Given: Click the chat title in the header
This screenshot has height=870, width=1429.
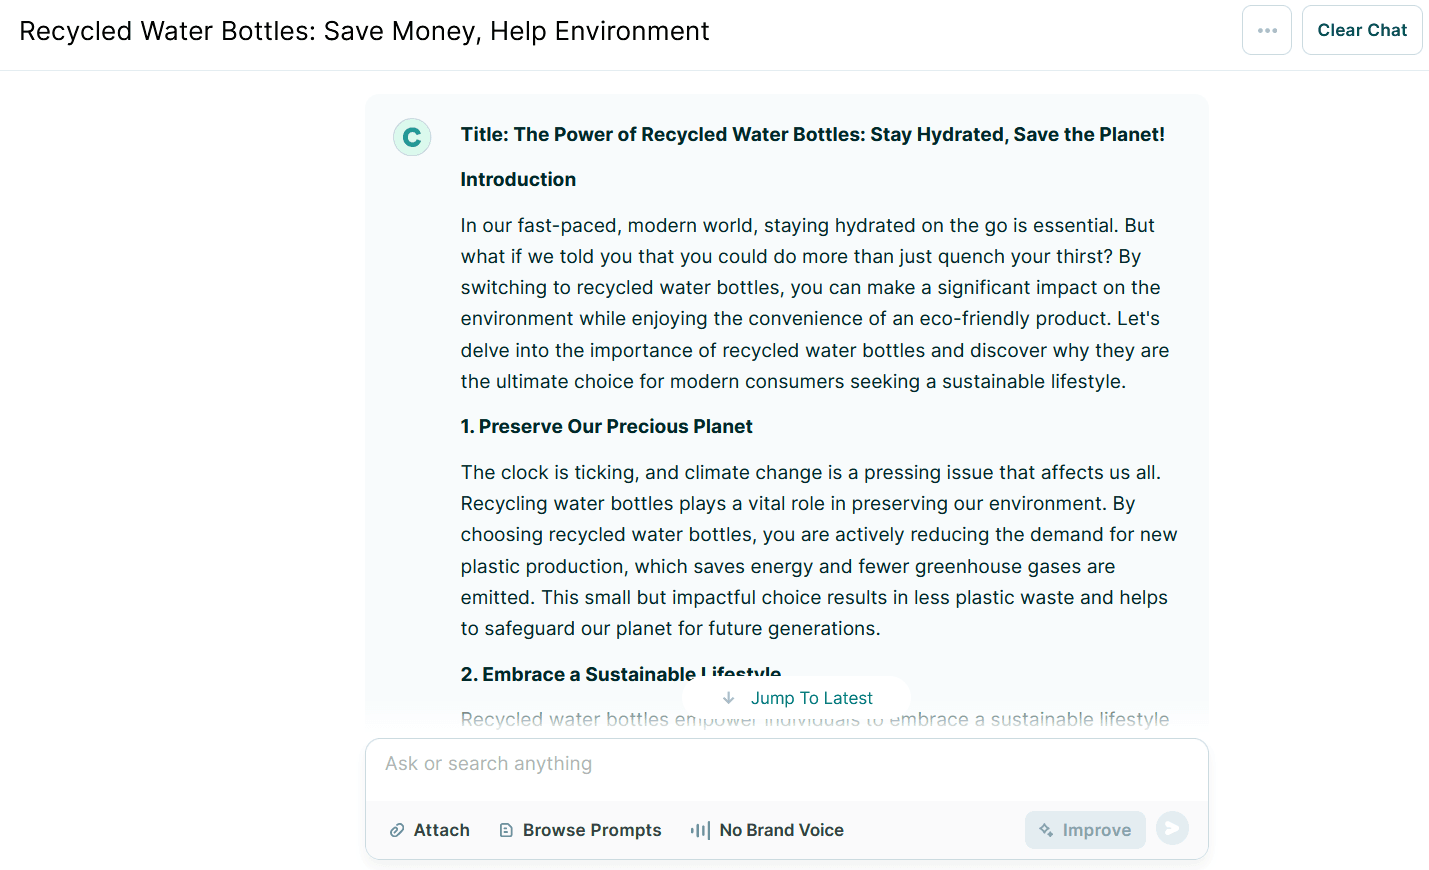Looking at the screenshot, I should [364, 31].
